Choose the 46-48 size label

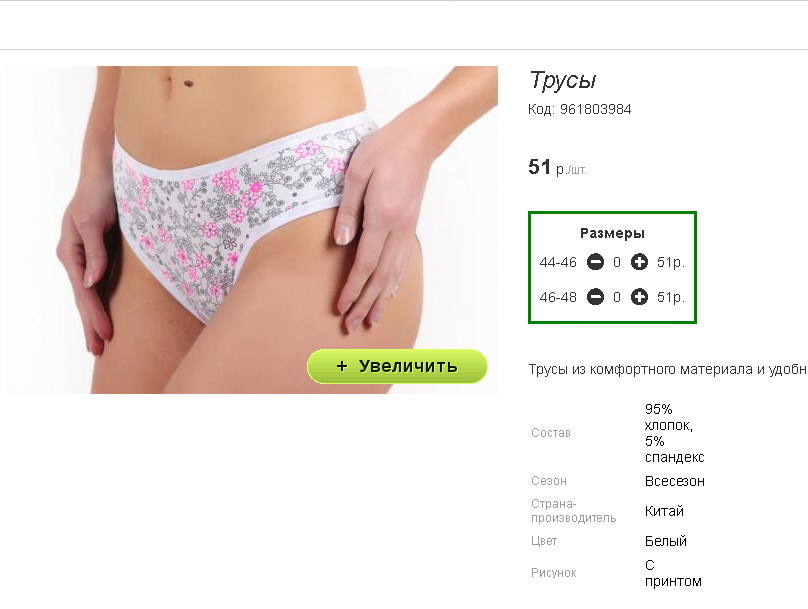coord(558,298)
